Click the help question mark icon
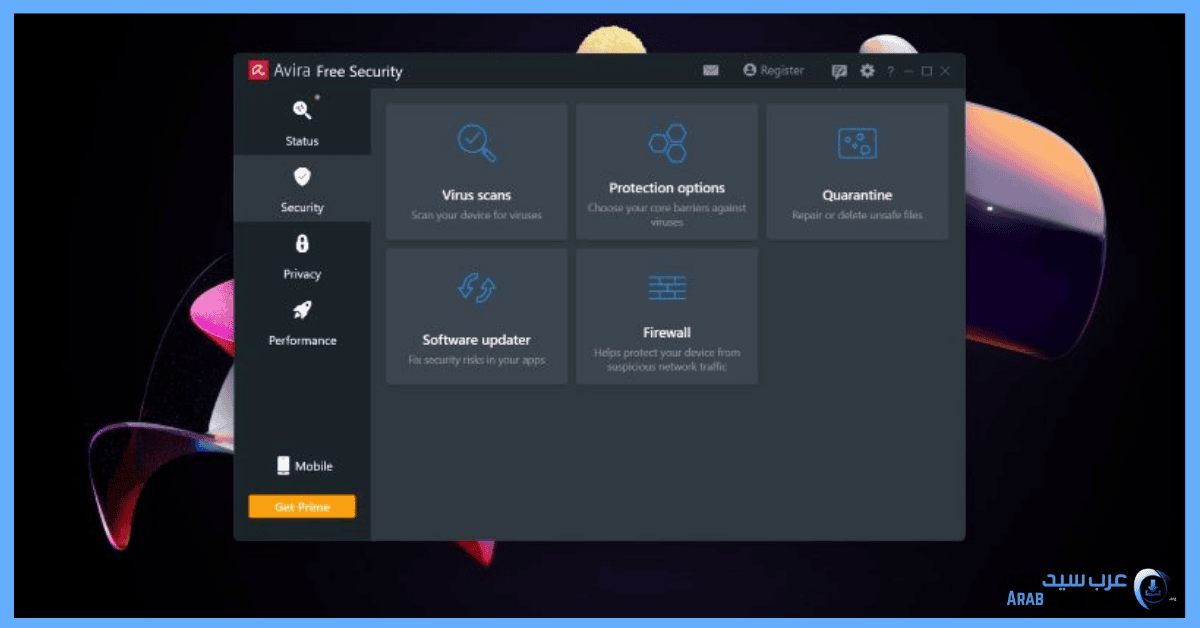1200x628 pixels. tap(890, 71)
